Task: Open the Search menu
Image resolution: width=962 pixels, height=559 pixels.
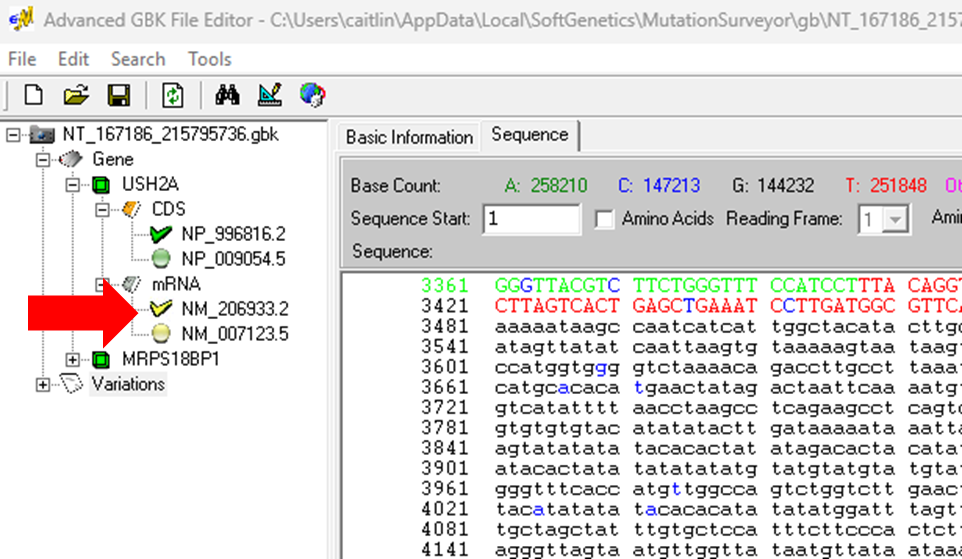Action: point(138,59)
